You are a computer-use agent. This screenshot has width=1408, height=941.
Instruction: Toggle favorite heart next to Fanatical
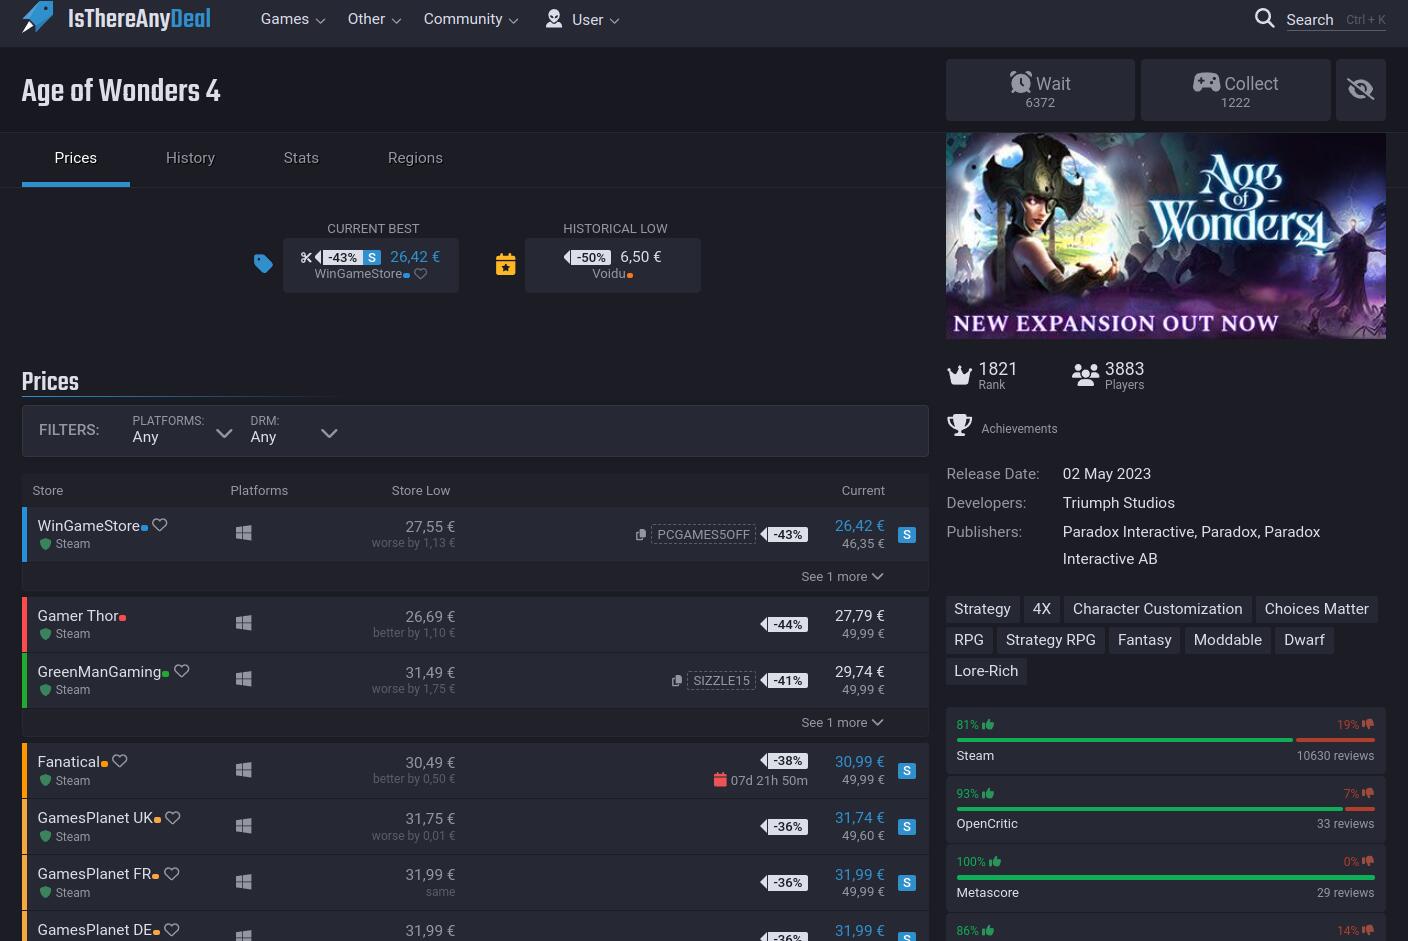click(x=120, y=761)
